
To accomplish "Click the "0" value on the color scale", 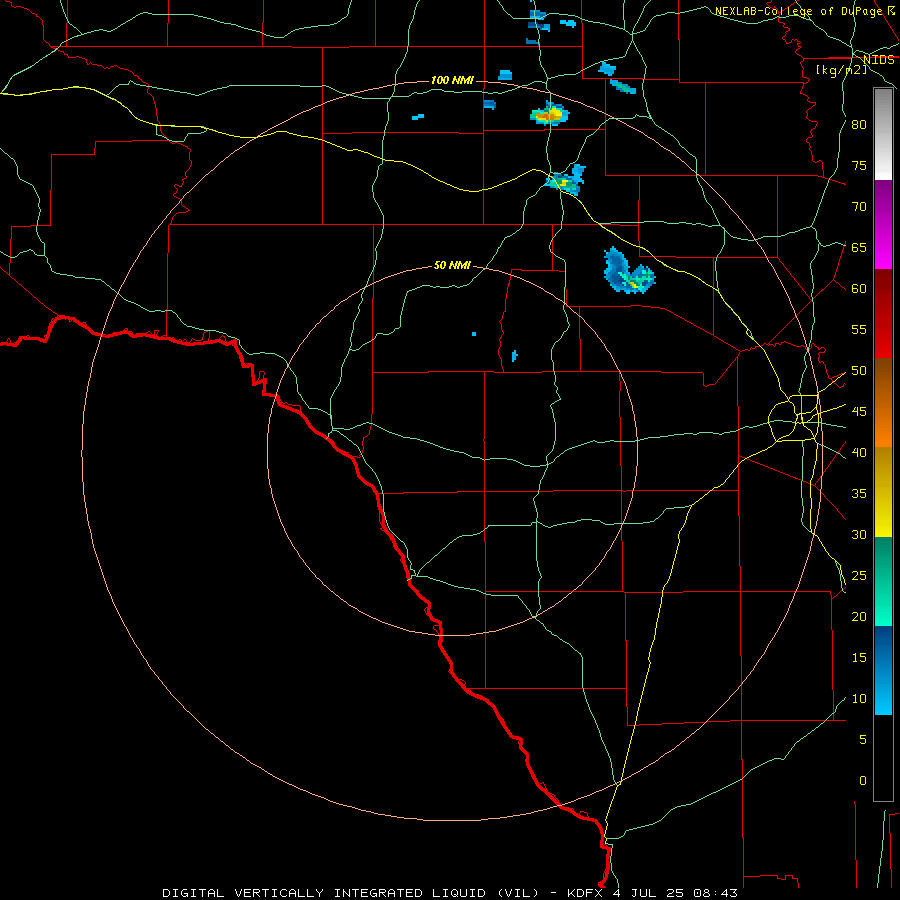I will pyautogui.click(x=863, y=781).
